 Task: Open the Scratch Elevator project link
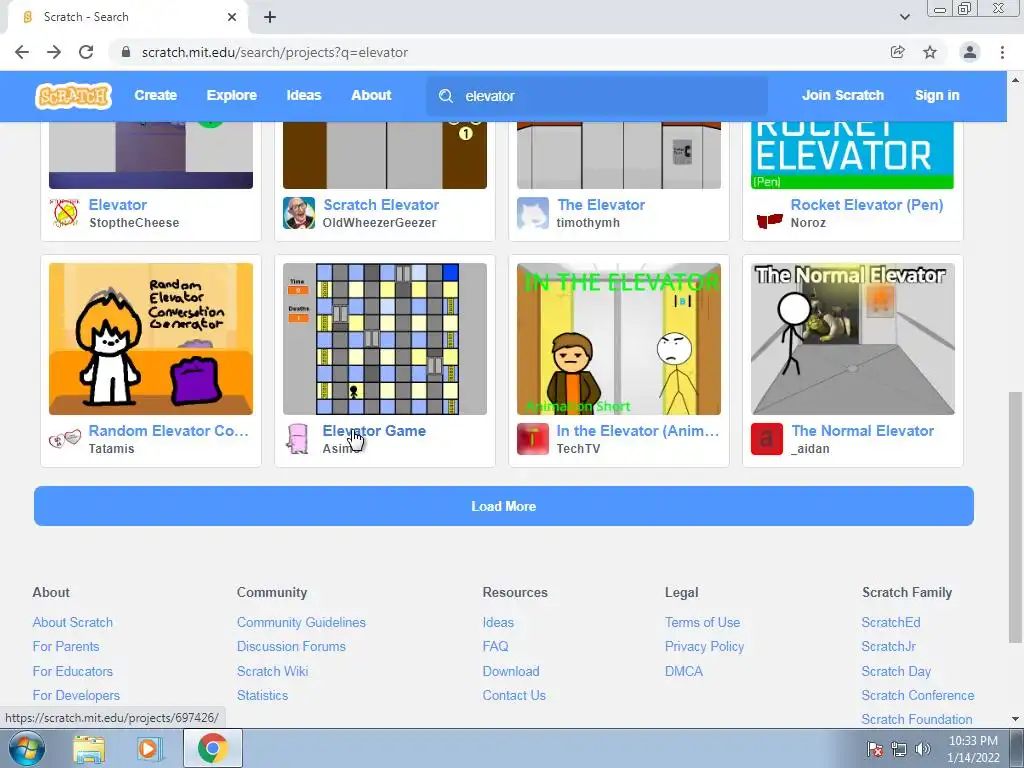(x=381, y=205)
